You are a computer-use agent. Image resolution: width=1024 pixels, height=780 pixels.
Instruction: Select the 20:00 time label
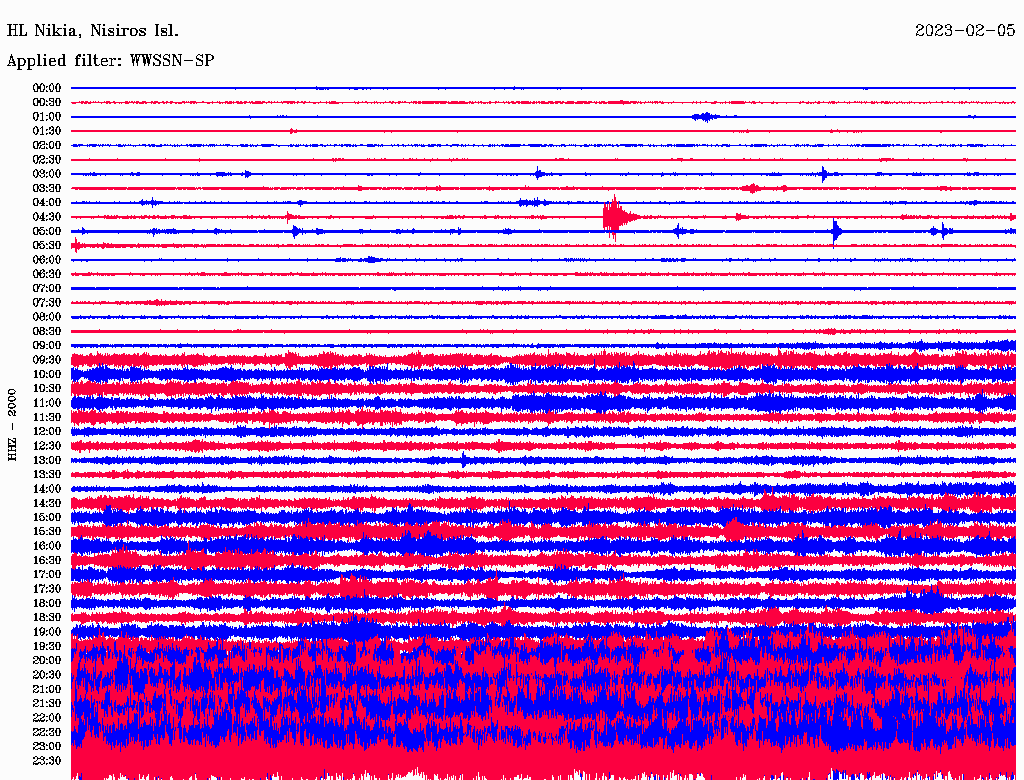46,660
